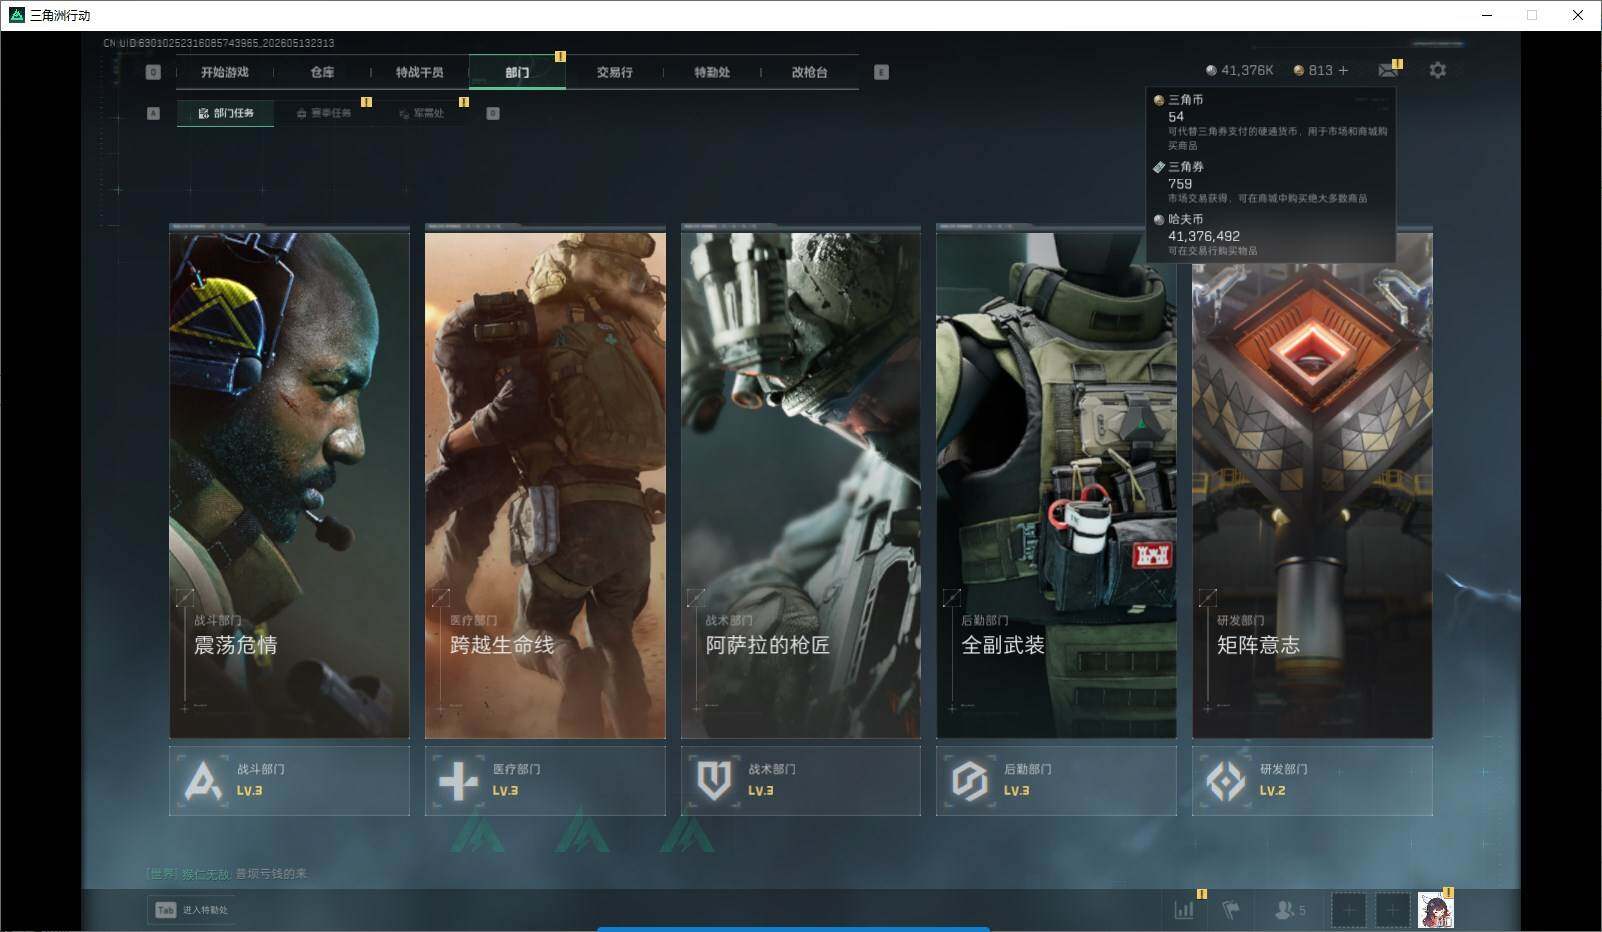The image size is (1602, 932).
Task: Select the 部门任务 sub-tab
Action: pos(226,113)
